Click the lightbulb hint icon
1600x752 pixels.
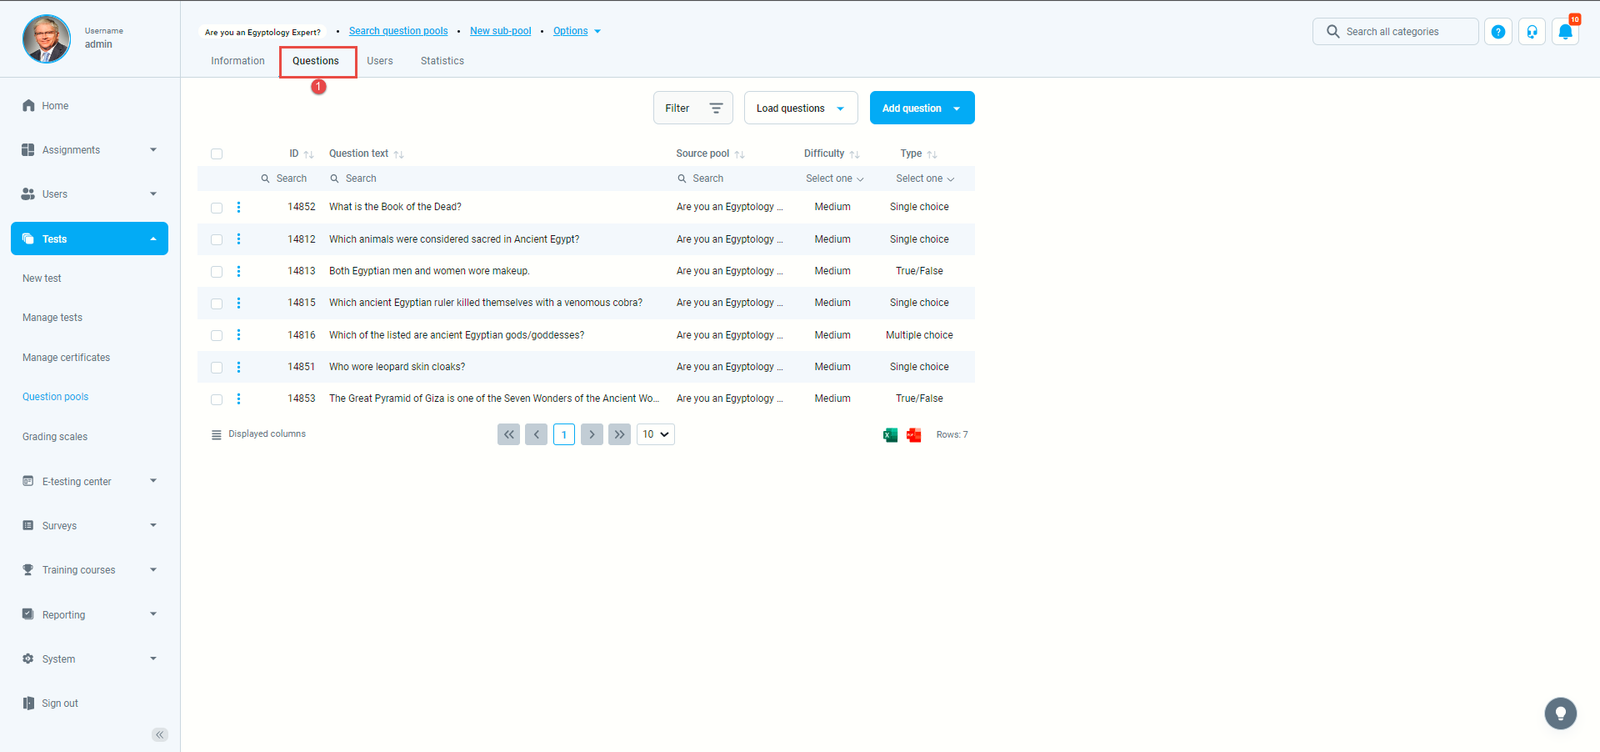tap(1560, 713)
